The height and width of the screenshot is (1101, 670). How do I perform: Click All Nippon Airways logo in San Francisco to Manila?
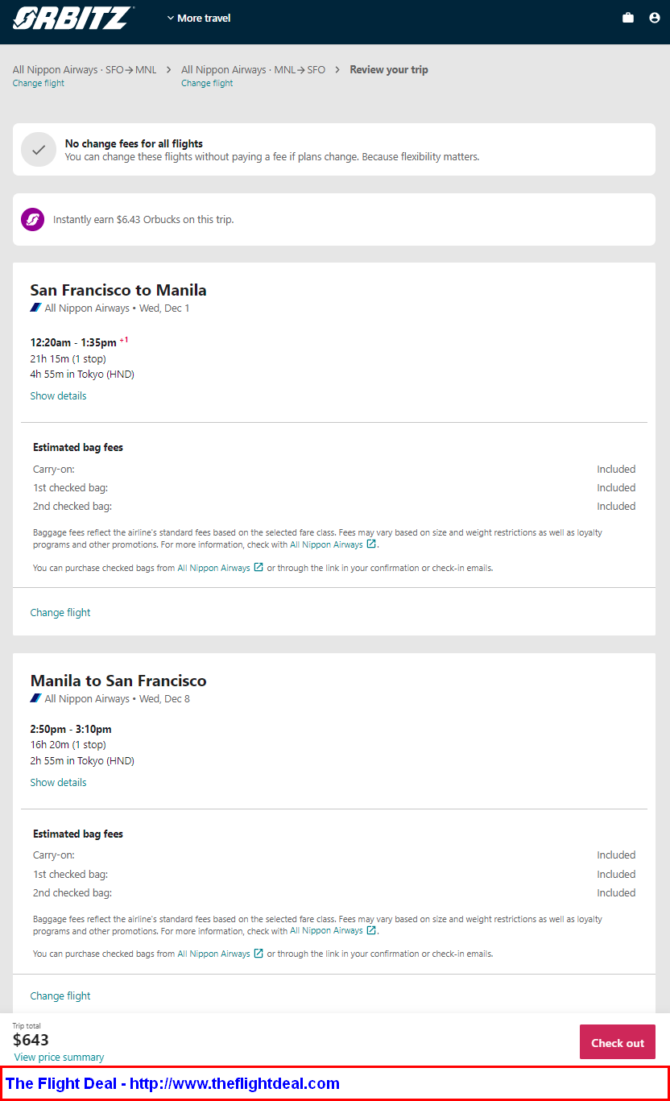pos(36,308)
